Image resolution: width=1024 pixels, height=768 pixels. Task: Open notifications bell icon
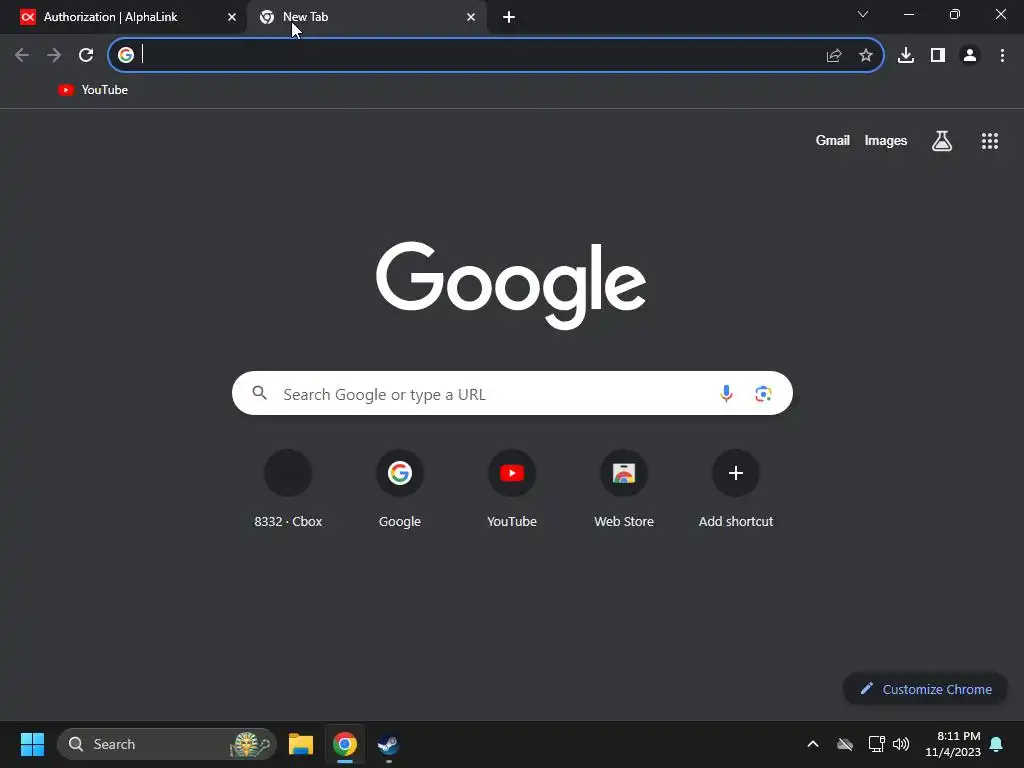[996, 744]
